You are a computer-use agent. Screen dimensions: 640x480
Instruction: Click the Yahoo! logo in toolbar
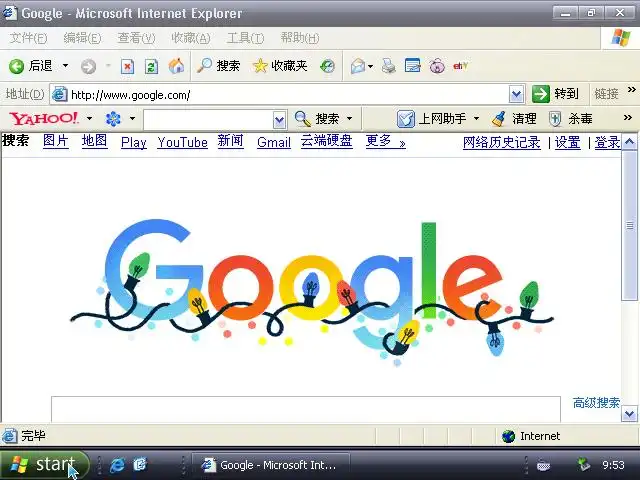point(44,118)
